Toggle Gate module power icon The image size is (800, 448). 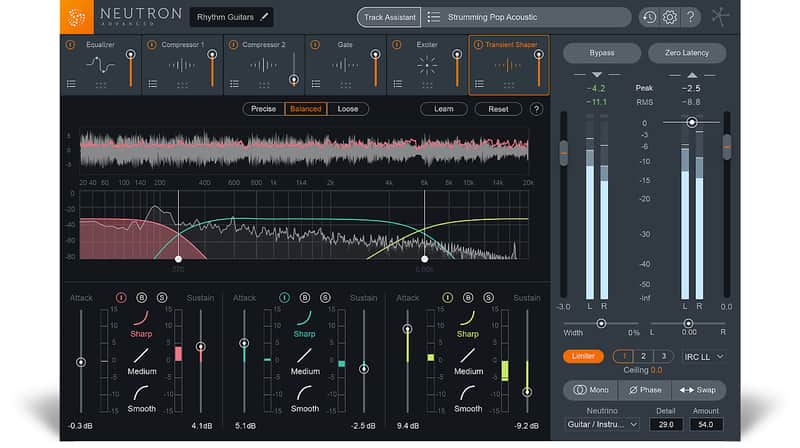pos(315,45)
